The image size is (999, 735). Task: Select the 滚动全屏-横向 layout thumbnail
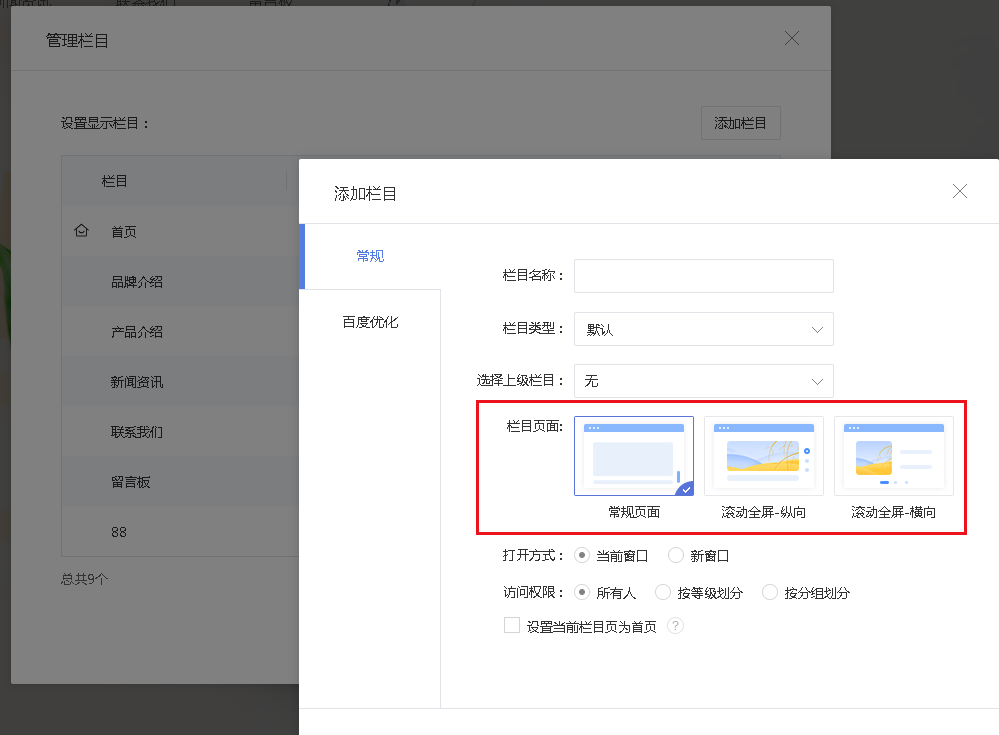click(894, 456)
